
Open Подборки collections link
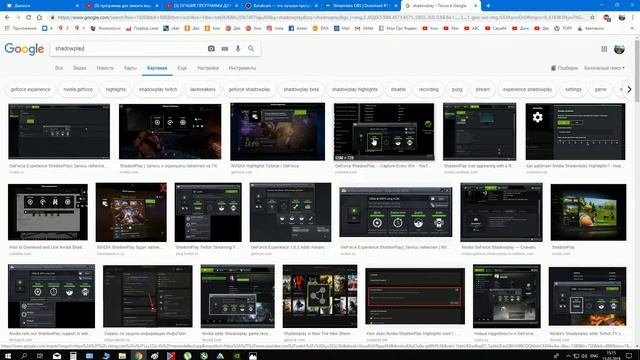[x=564, y=68]
